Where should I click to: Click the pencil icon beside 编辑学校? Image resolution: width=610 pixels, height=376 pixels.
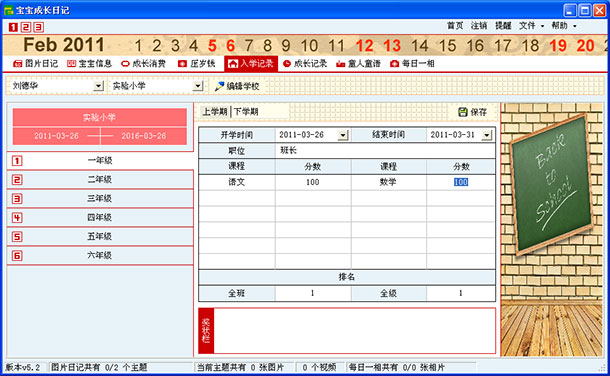pyautogui.click(x=219, y=86)
